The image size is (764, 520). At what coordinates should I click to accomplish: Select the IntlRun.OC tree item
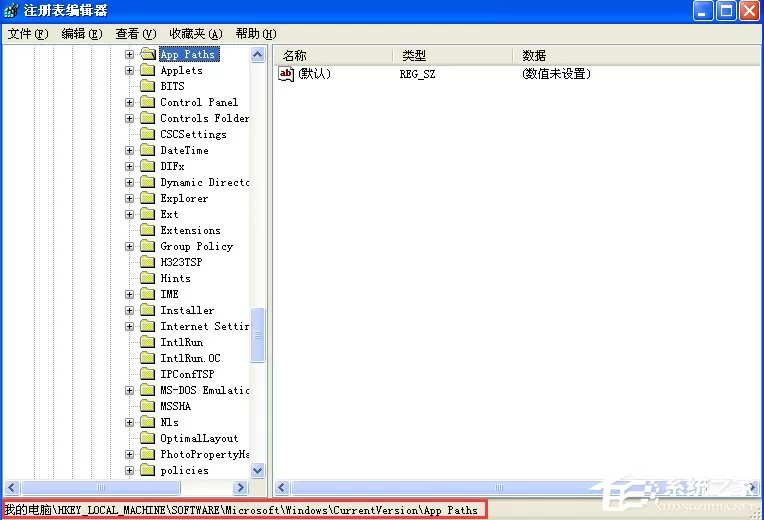pyautogui.click(x=190, y=358)
